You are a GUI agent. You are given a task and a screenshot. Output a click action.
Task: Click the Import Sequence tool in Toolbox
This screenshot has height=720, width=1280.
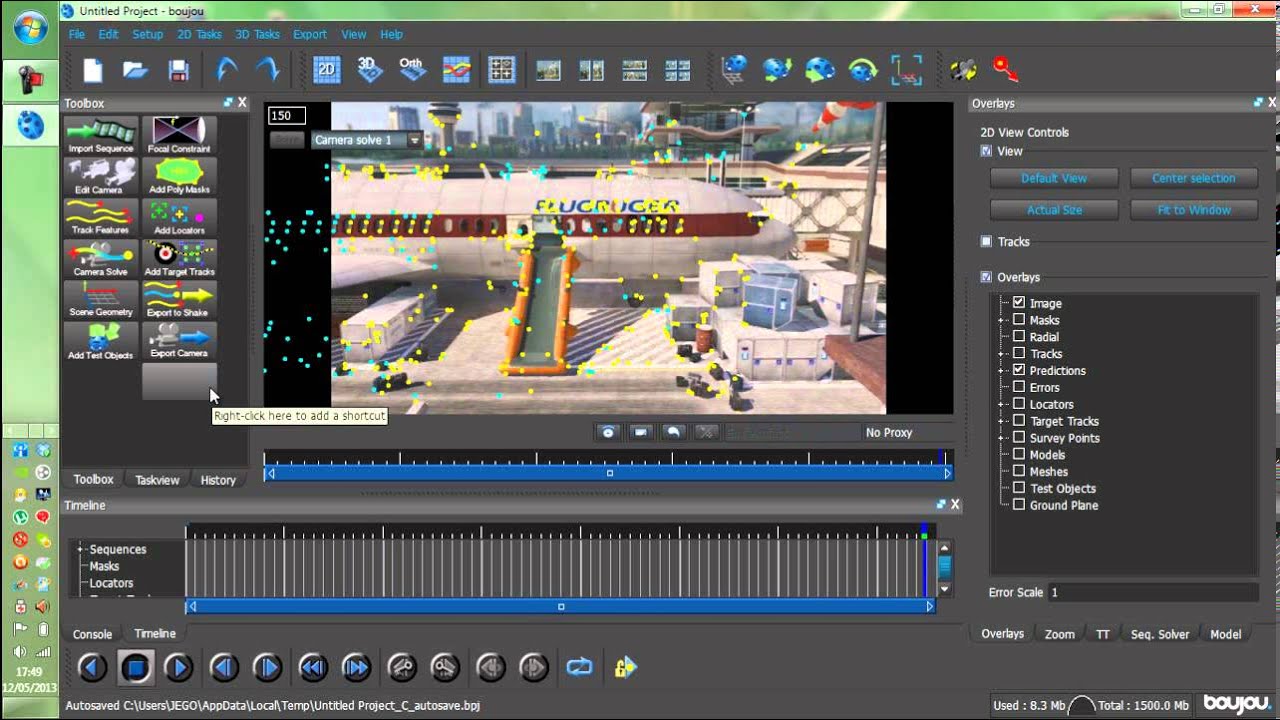[x=101, y=136]
